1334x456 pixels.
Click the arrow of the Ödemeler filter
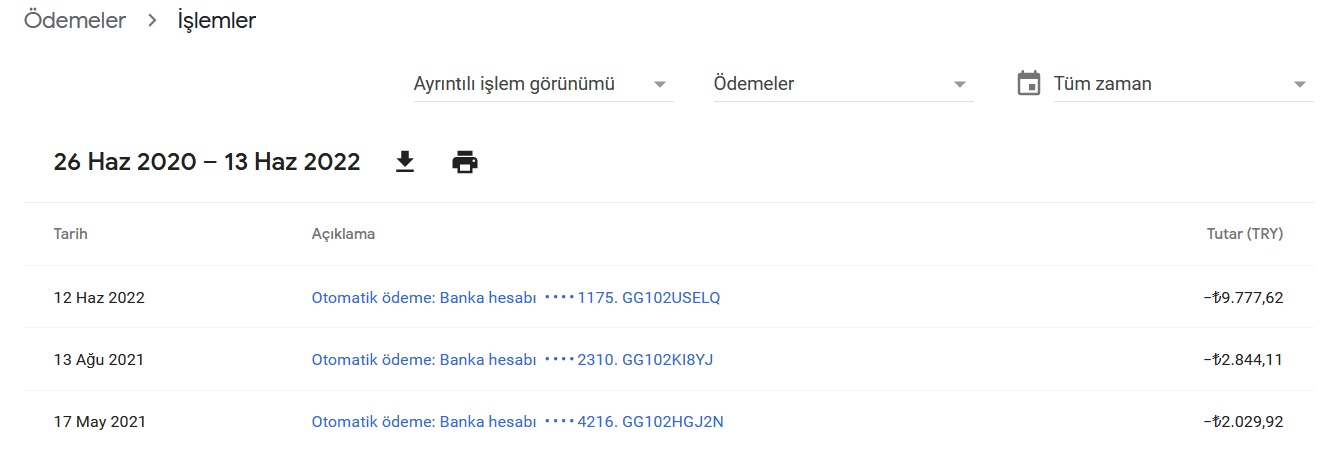pos(960,85)
